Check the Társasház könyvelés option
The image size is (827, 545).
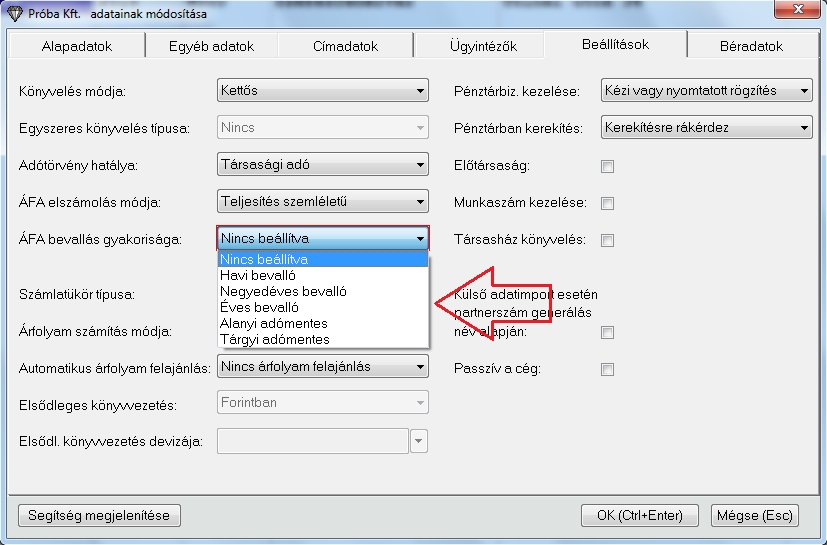click(x=607, y=240)
